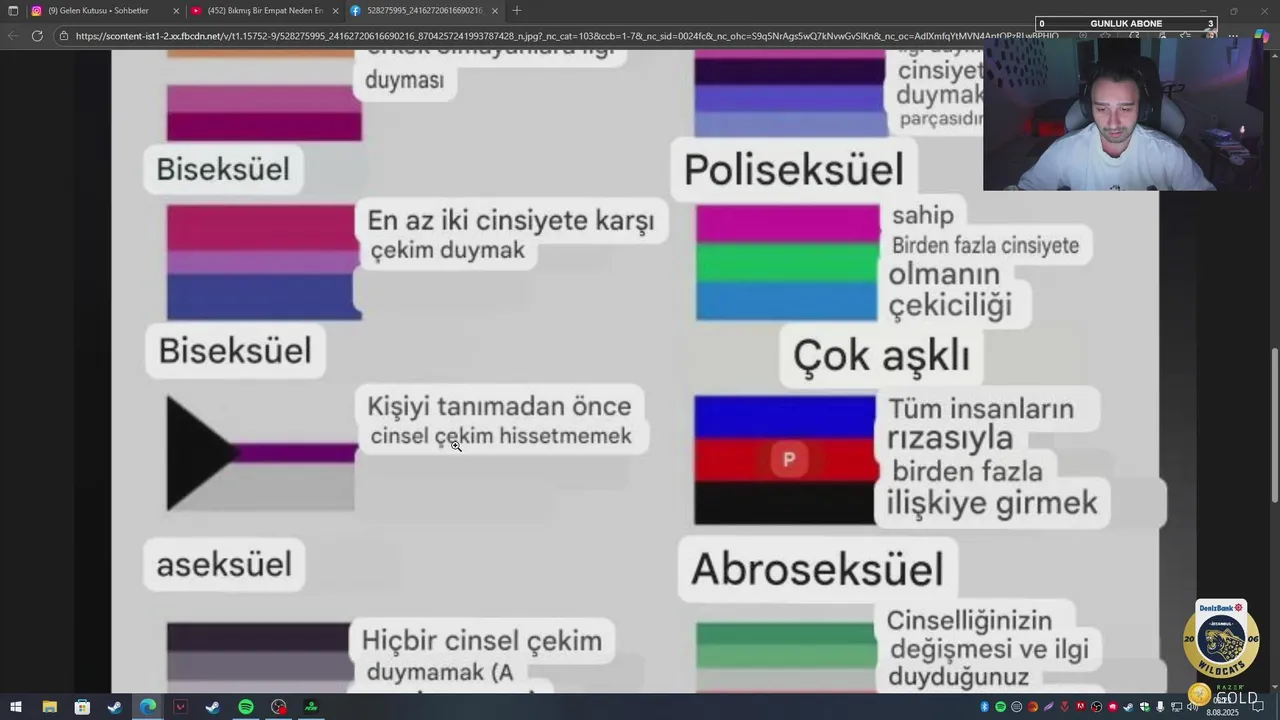Click text 'Hiçbir cinsel çekim'
This screenshot has height=720, width=1280.
tap(482, 640)
